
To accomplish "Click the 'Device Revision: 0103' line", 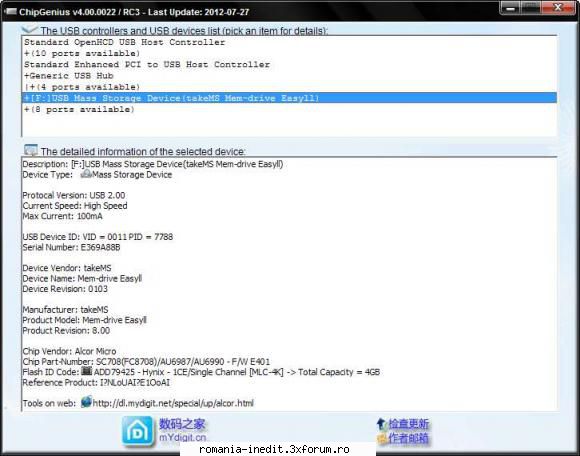I will [x=65, y=289].
